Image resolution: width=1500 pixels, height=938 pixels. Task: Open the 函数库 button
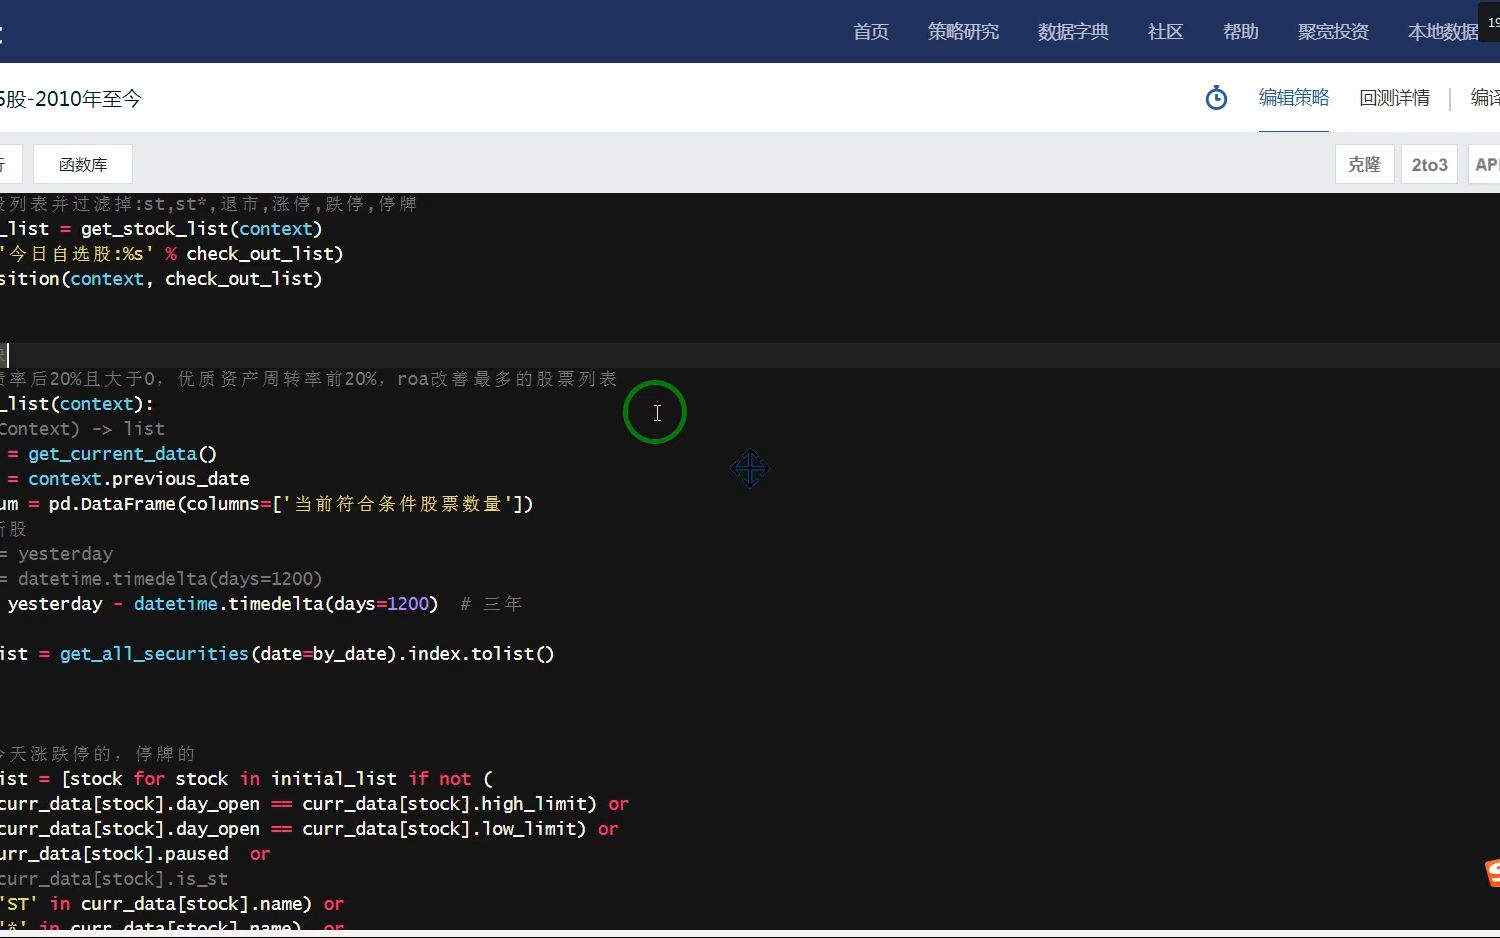[83, 164]
